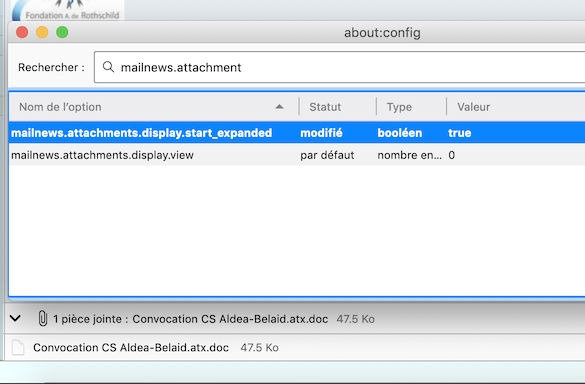The image size is (585, 384).
Task: Click the green zoom button of about:config
Action: pyautogui.click(x=62, y=32)
